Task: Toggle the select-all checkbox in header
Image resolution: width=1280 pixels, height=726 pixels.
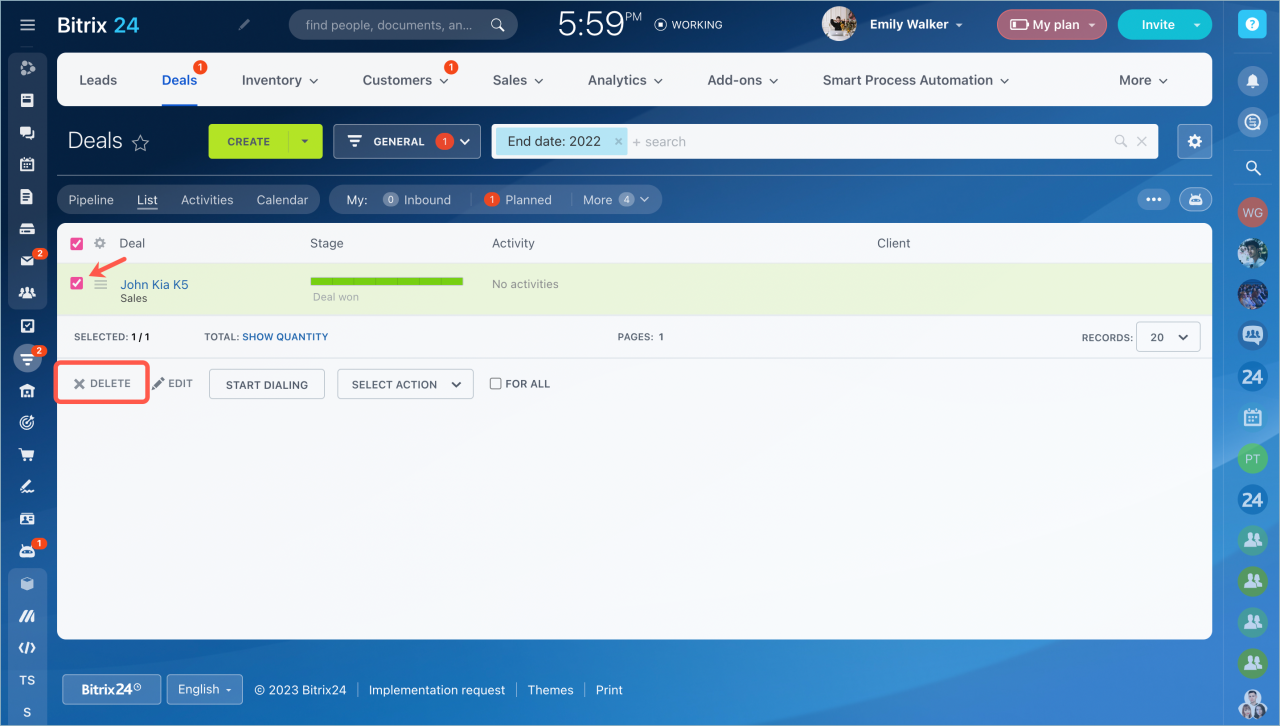Action: [x=77, y=243]
